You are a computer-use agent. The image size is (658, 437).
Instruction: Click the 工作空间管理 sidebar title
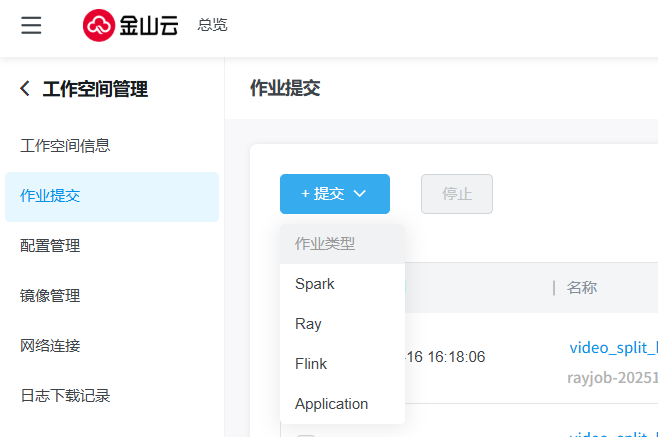click(95, 89)
